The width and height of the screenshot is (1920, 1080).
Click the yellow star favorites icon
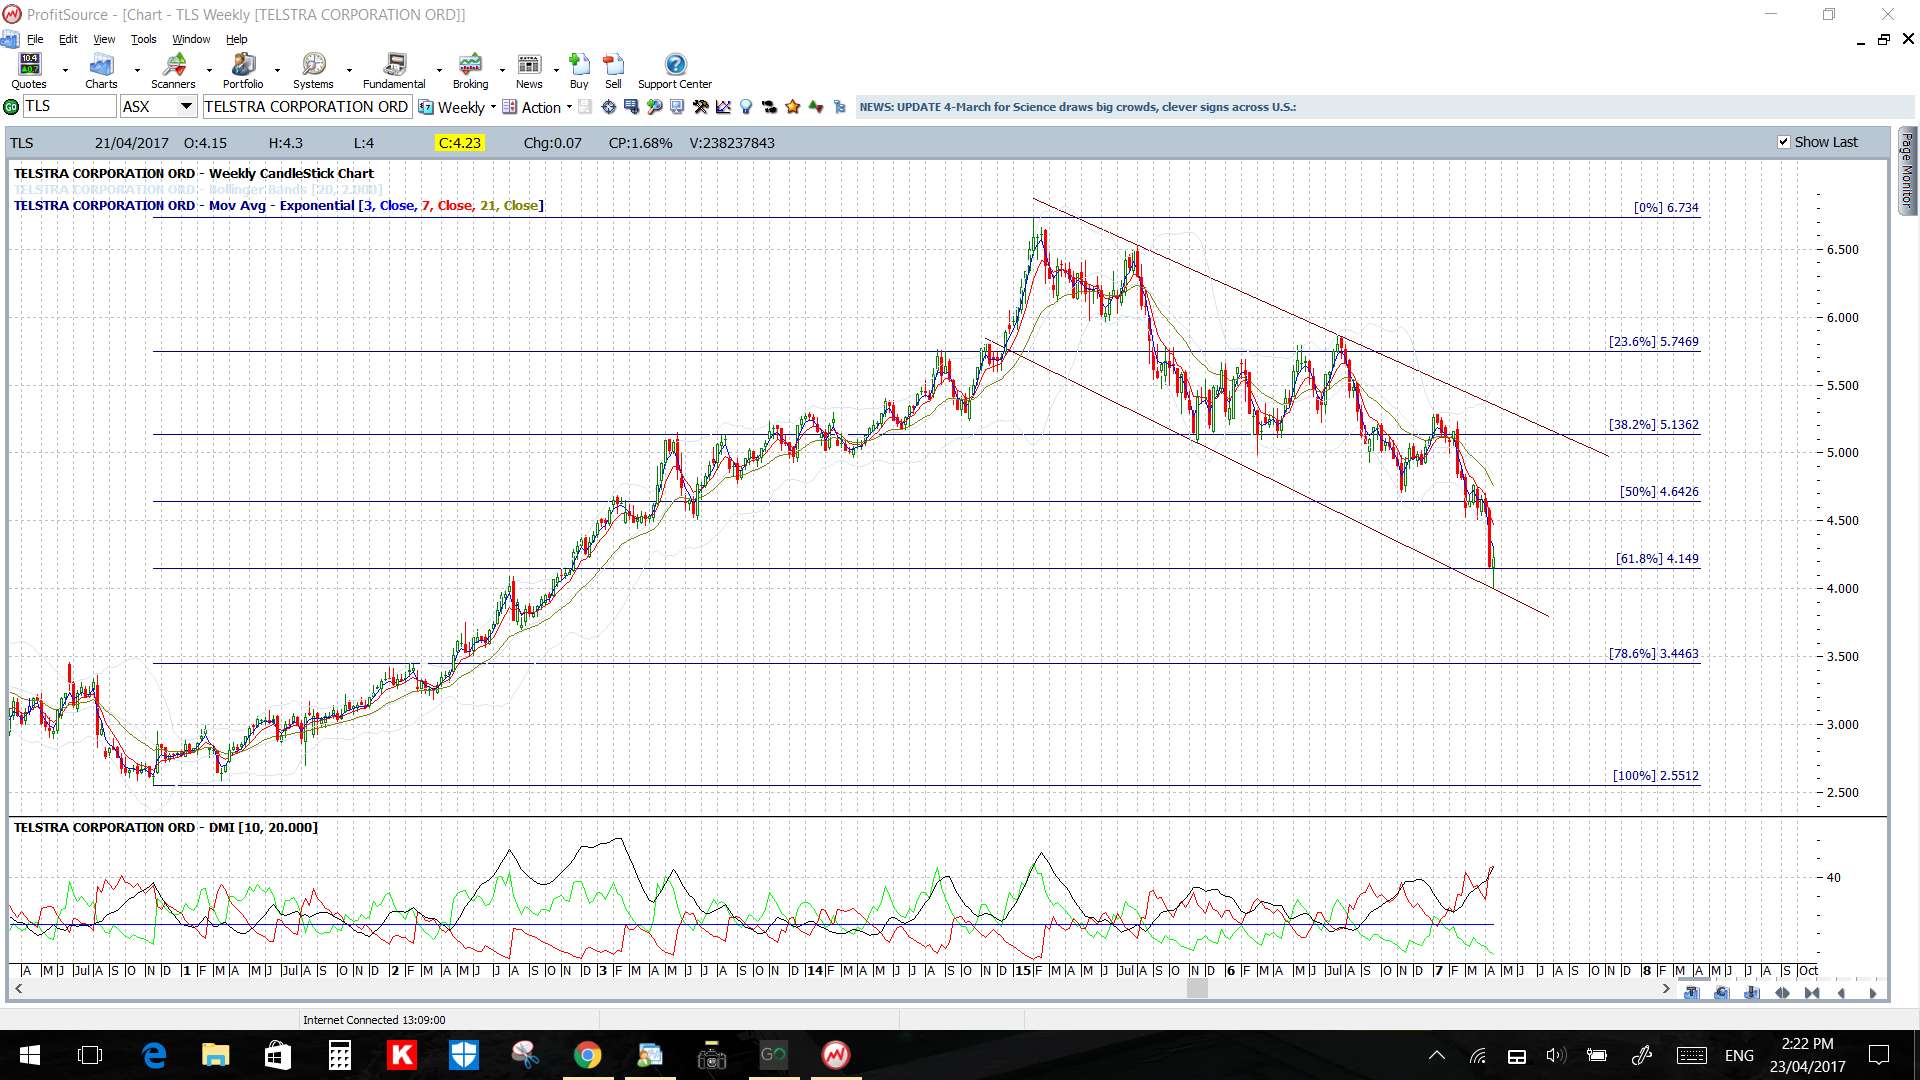tap(793, 107)
